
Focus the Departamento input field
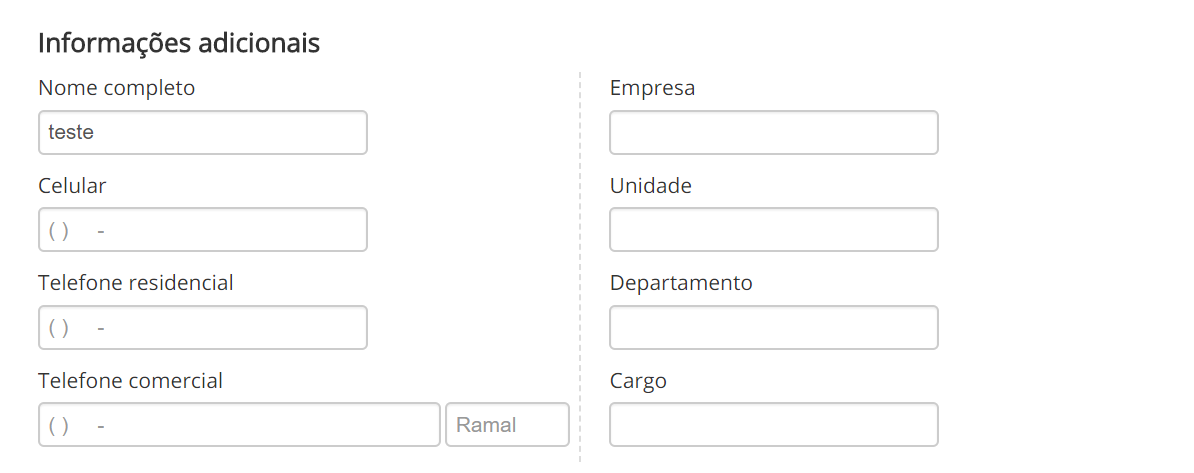(x=773, y=328)
